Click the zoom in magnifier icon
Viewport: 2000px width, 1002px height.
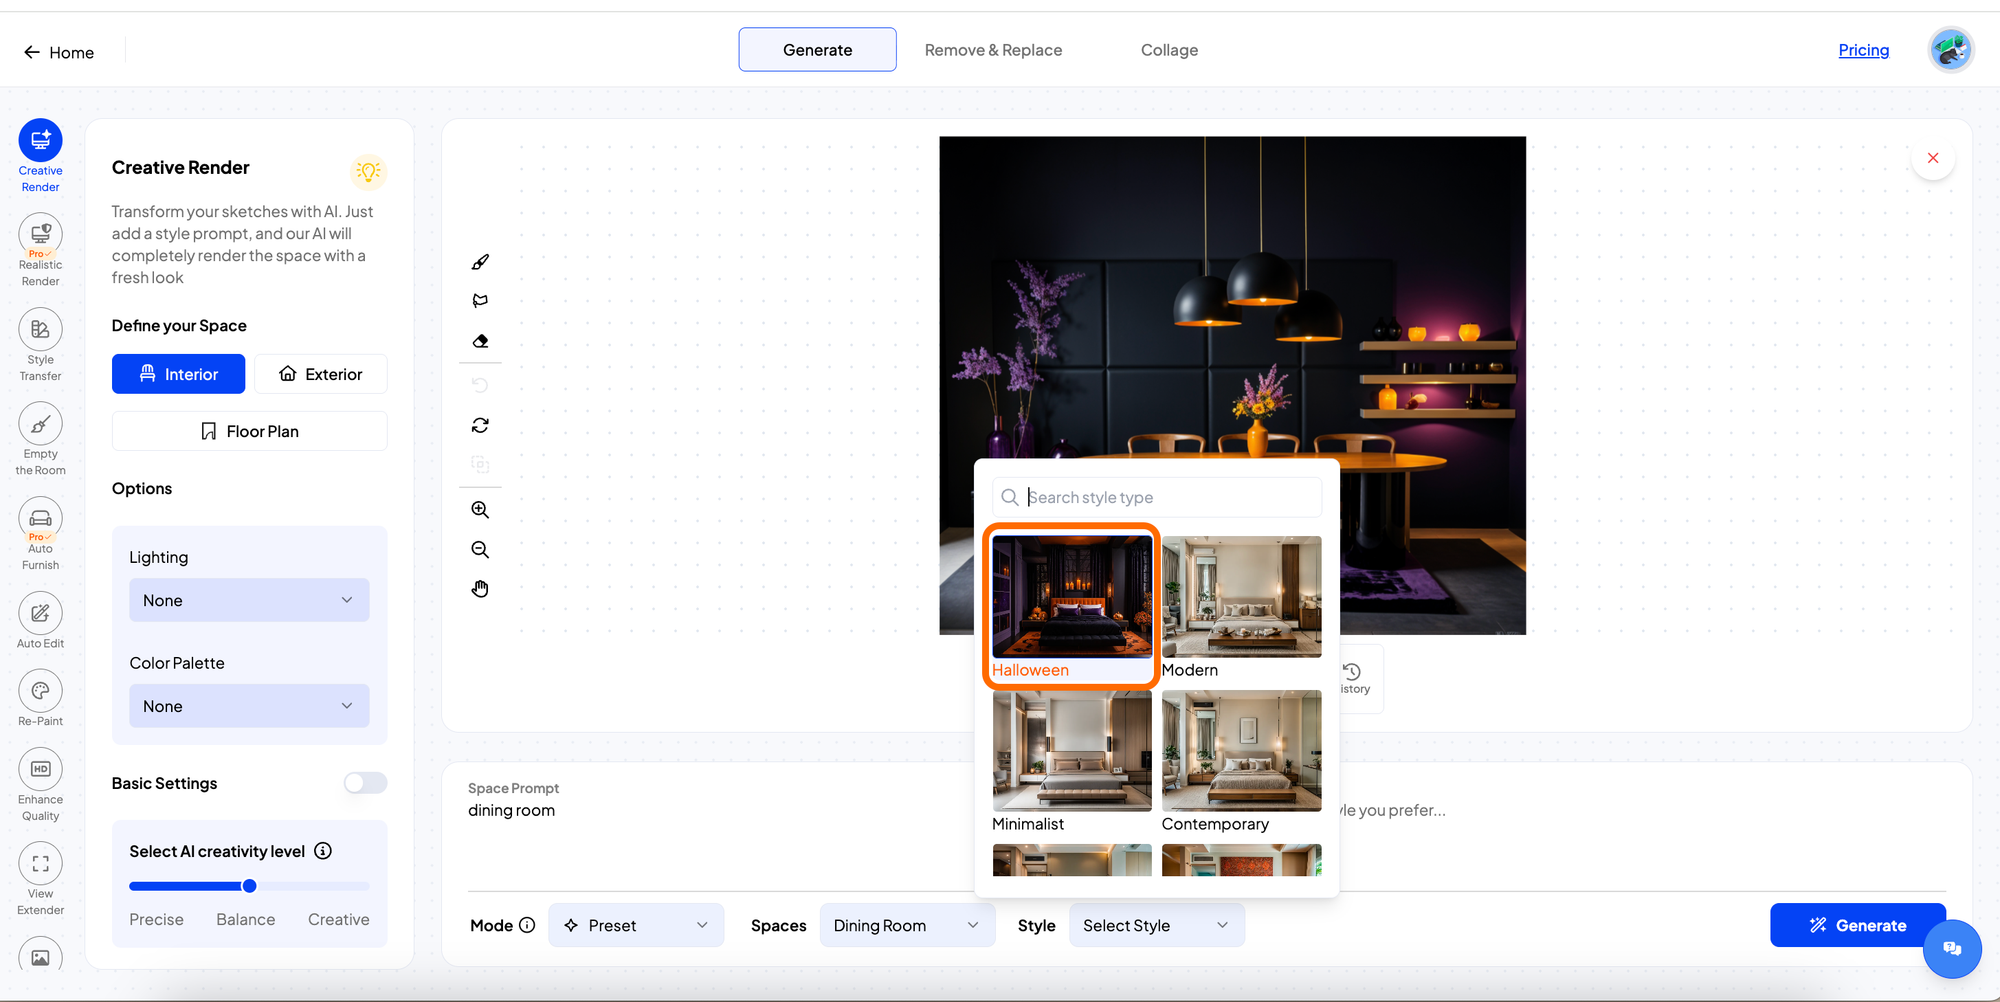[x=480, y=510]
